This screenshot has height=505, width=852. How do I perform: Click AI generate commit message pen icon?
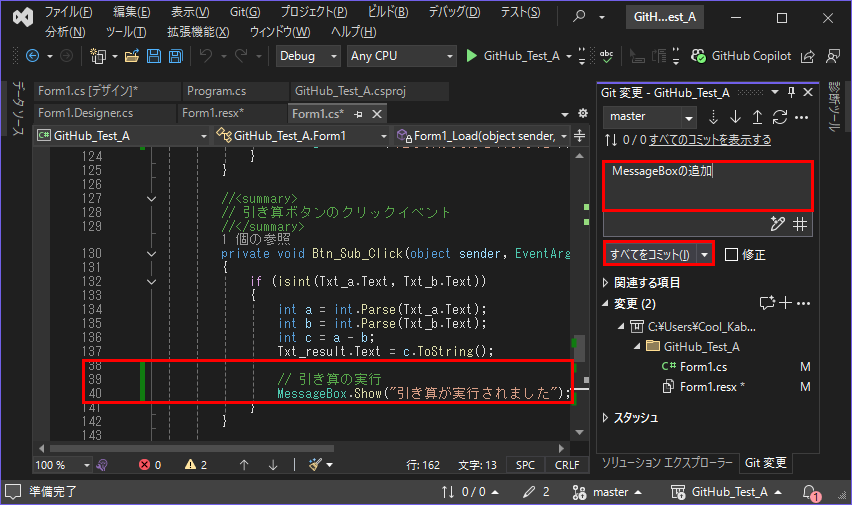(778, 224)
